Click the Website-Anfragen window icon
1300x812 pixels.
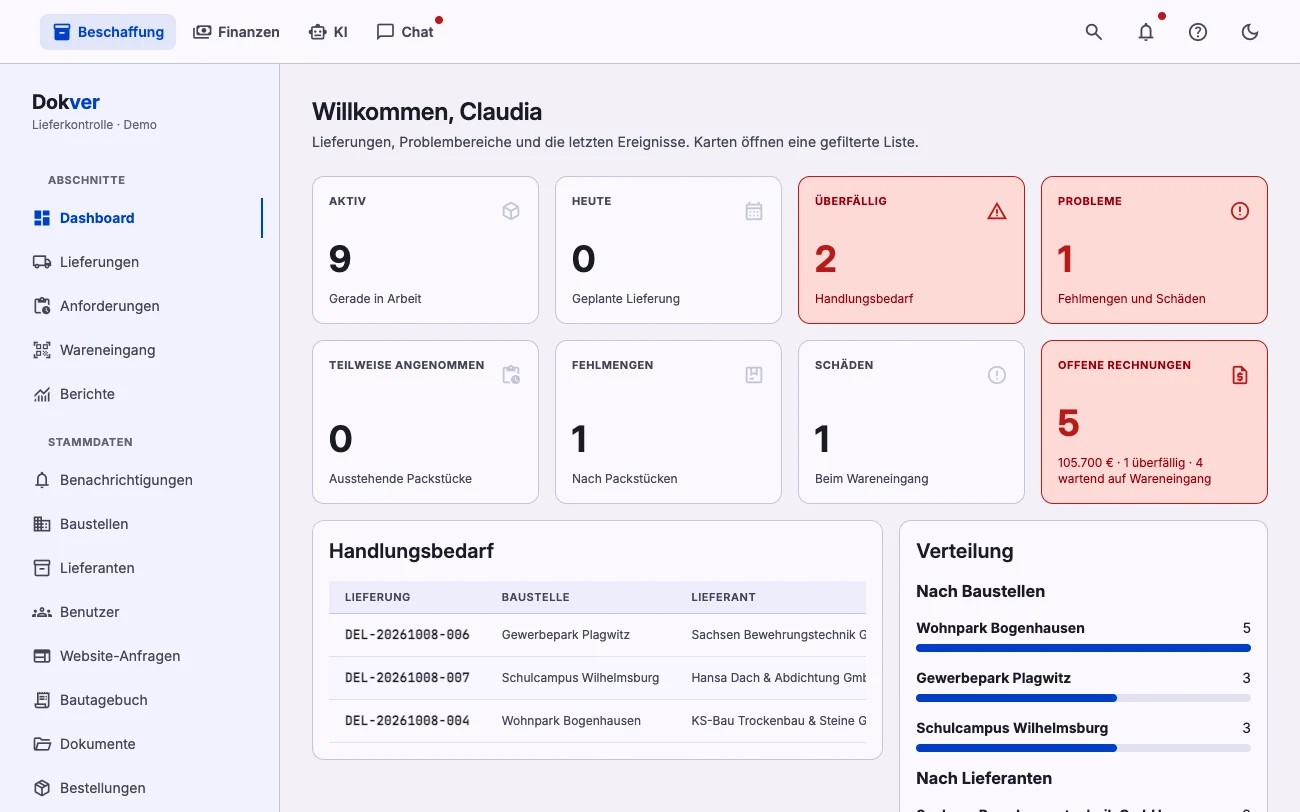42,656
